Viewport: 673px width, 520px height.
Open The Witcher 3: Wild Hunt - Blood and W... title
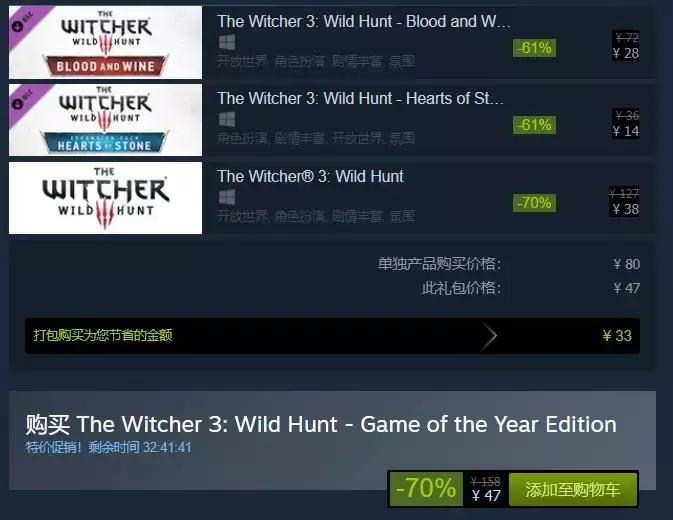[x=364, y=21]
